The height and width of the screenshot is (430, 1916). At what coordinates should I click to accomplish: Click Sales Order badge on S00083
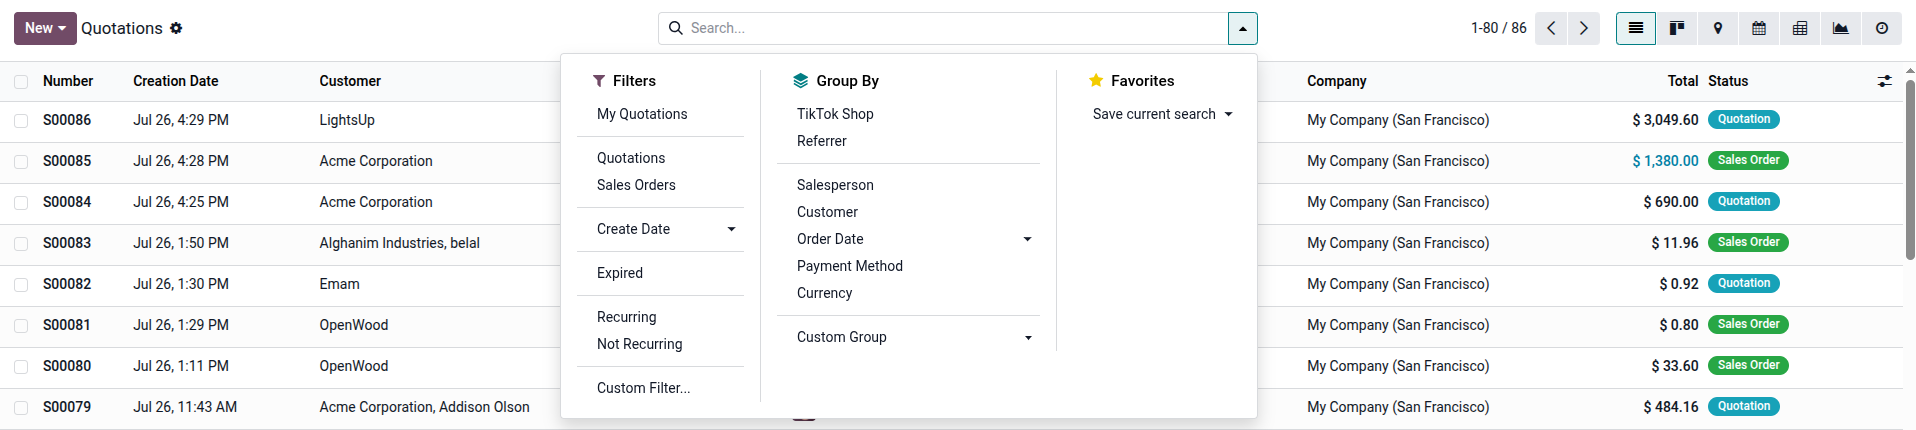point(1748,242)
